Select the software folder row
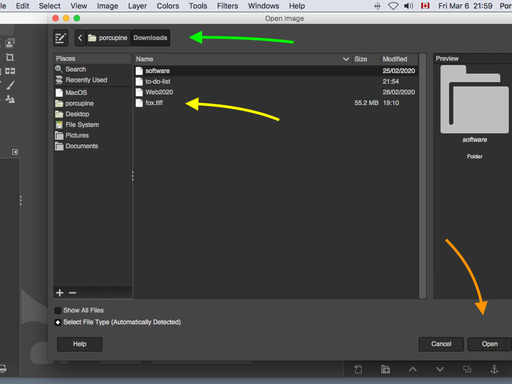Viewport: 512px width, 384px height. (276, 71)
